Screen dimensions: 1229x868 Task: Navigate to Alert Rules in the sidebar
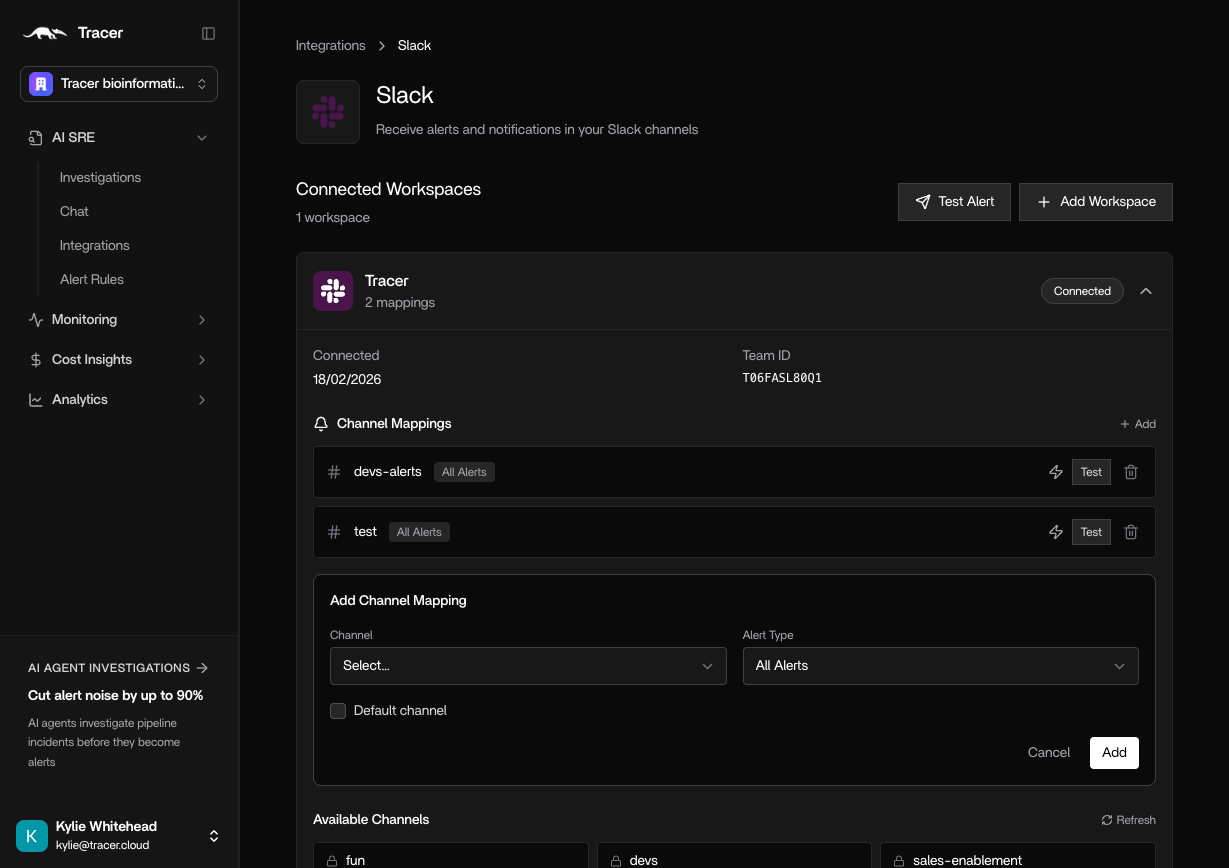(x=92, y=279)
